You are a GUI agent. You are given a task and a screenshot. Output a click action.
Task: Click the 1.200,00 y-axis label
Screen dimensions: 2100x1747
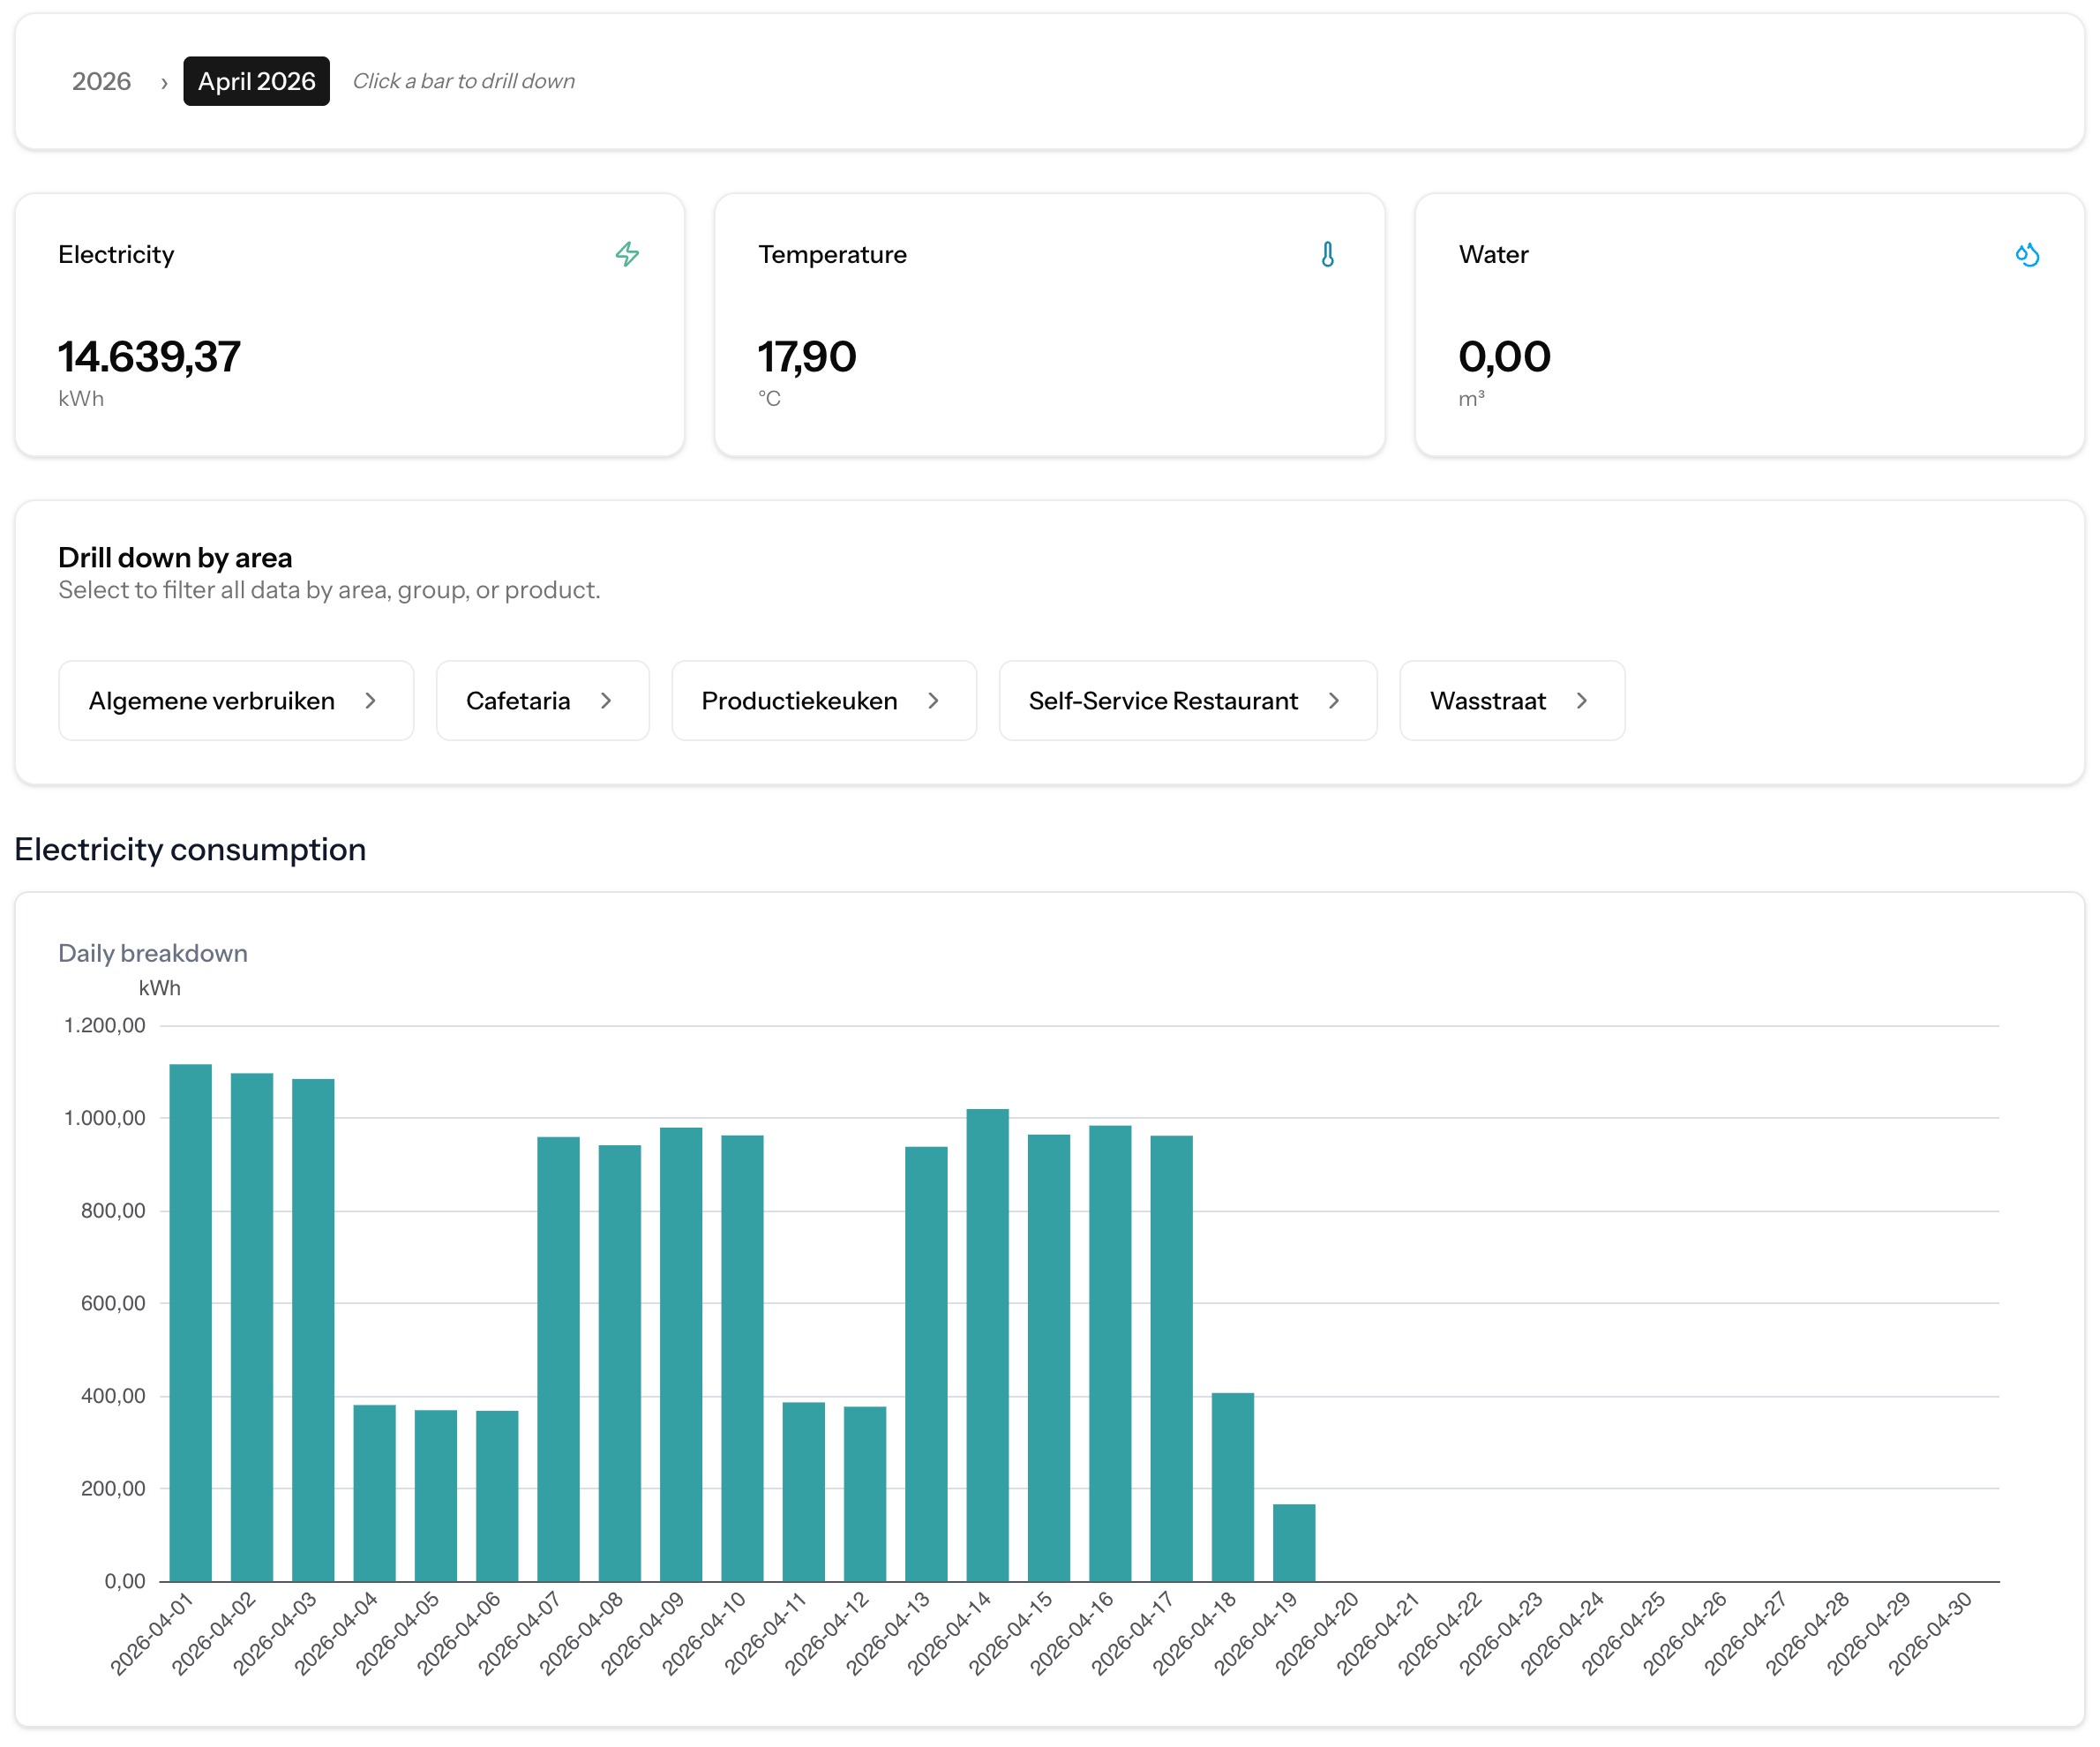click(105, 1025)
